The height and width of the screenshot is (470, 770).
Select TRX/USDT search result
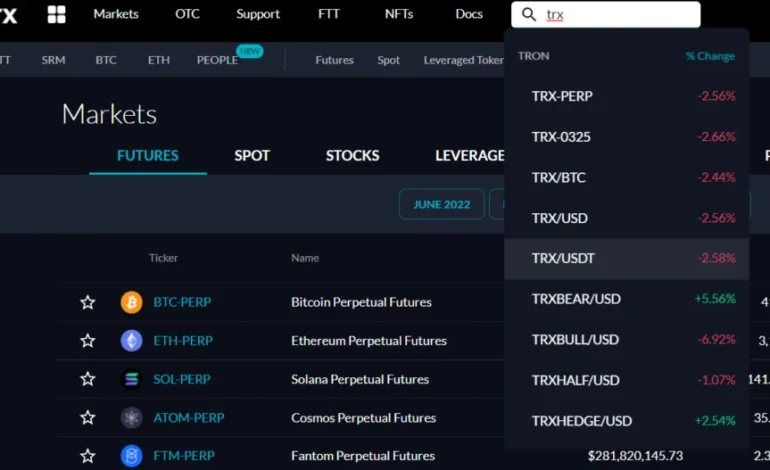point(627,259)
